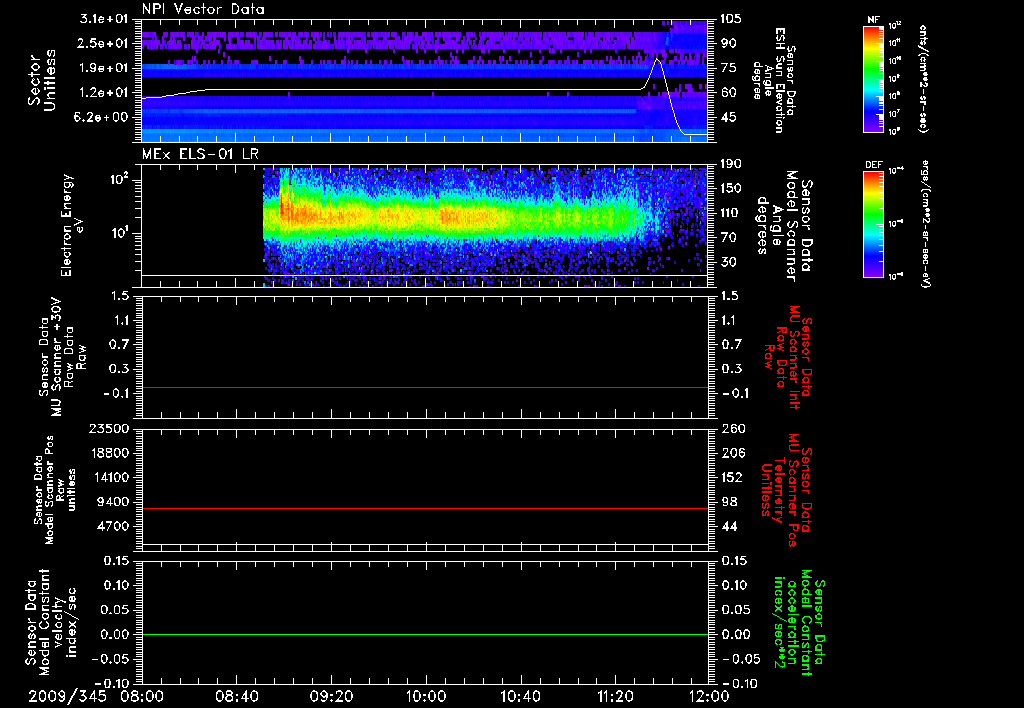Screen dimensions: 1024x708
Task: Click the '2009/345' date label
Action: [67, 696]
